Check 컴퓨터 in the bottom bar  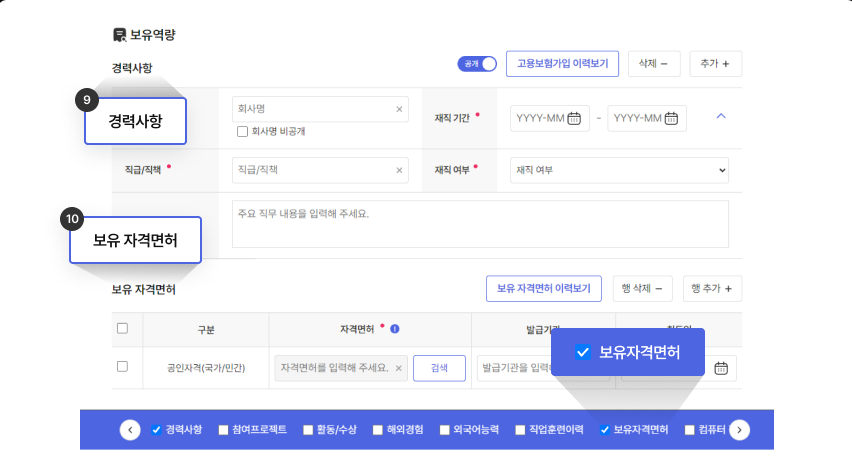click(690, 430)
